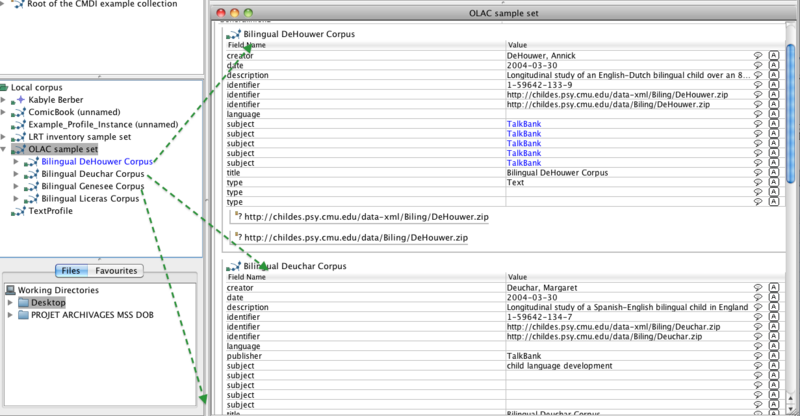Click the first TalkBank subject value
800x416 pixels.
pyautogui.click(x=523, y=124)
